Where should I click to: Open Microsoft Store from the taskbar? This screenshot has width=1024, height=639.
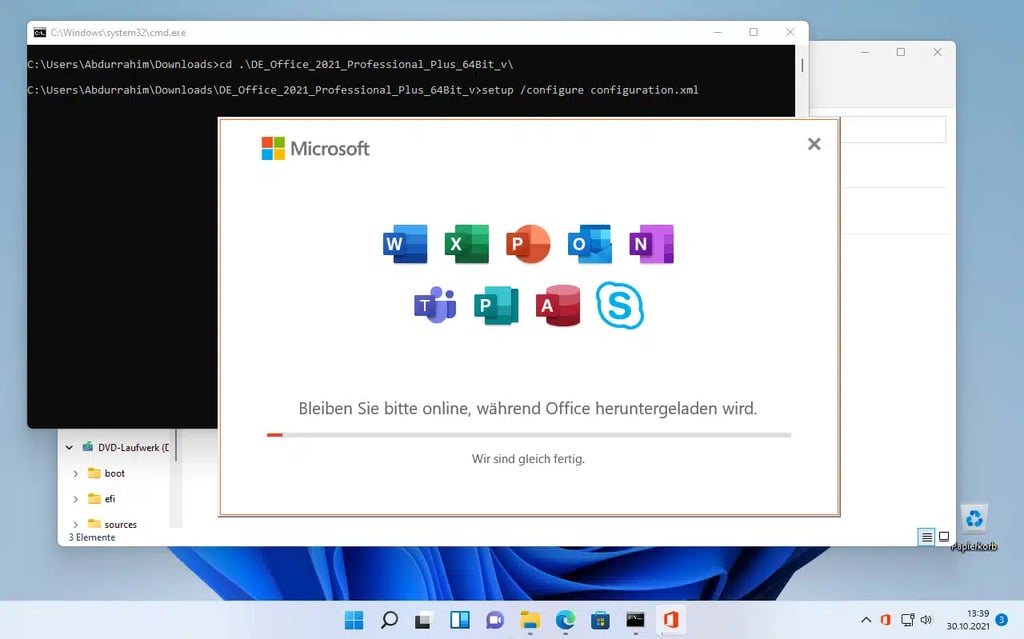tap(601, 619)
